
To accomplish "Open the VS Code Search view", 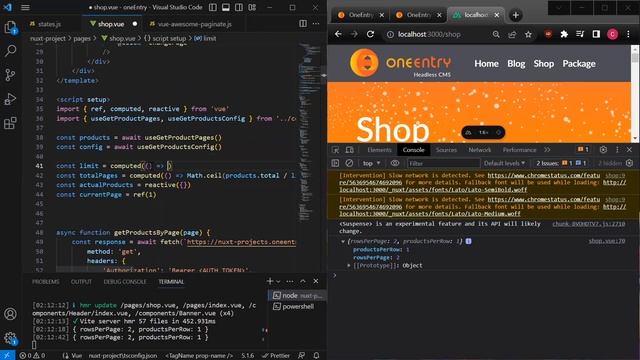I will 10,51.
